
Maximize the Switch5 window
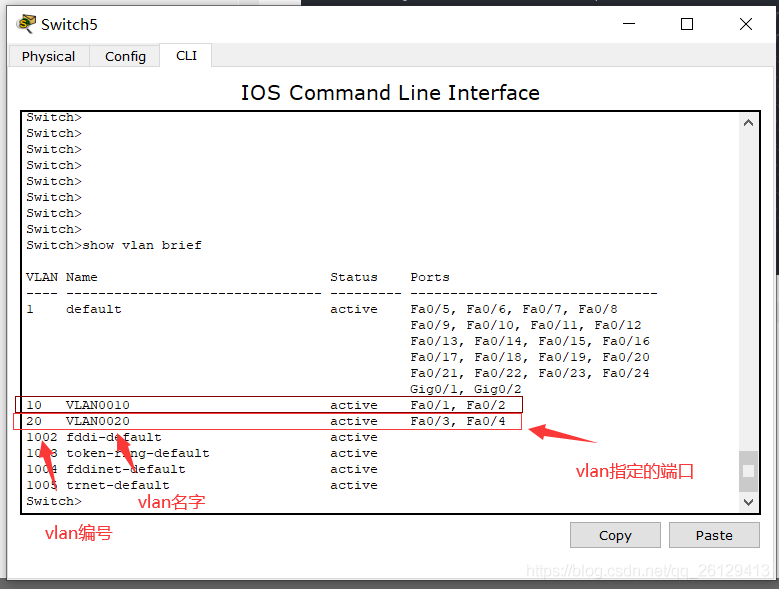point(687,24)
